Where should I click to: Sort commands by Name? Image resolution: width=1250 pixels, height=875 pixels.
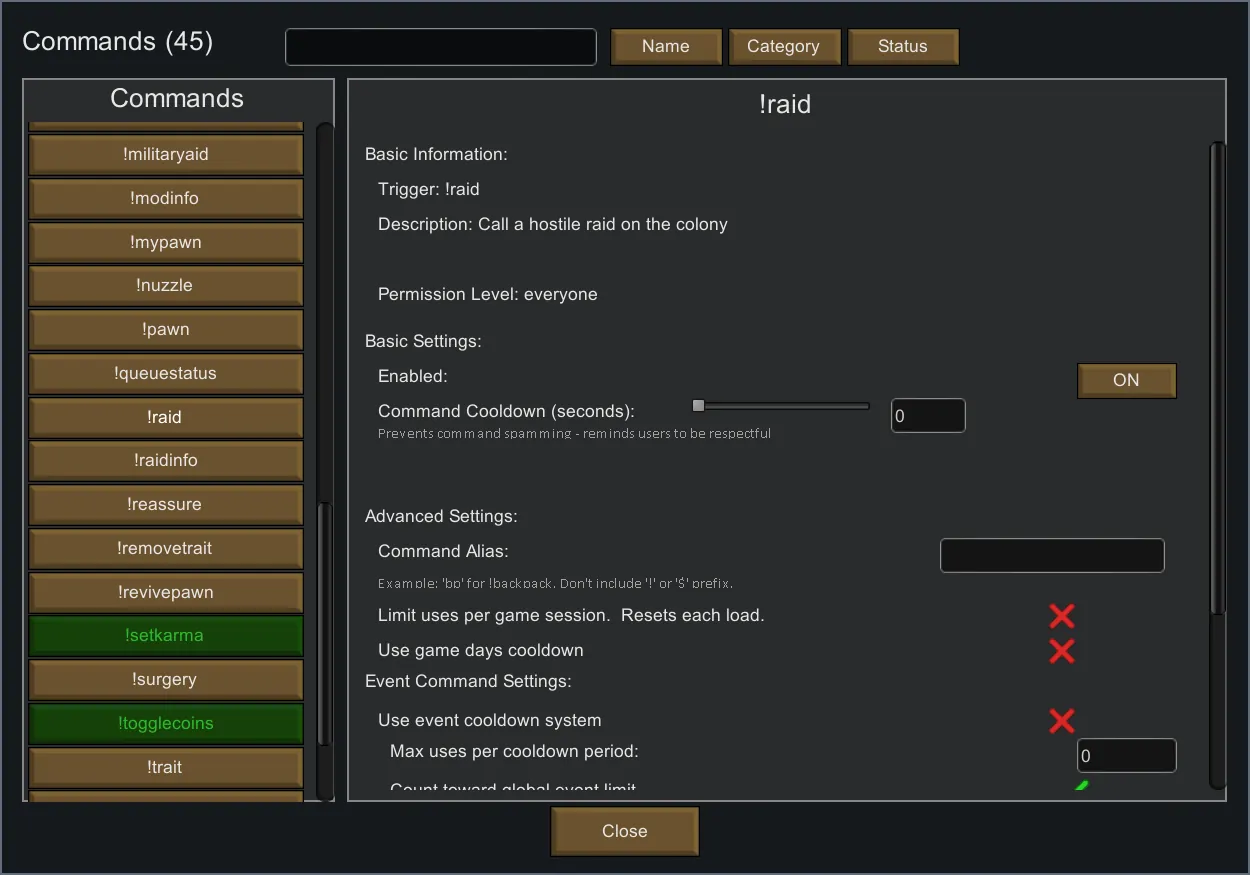(x=666, y=46)
